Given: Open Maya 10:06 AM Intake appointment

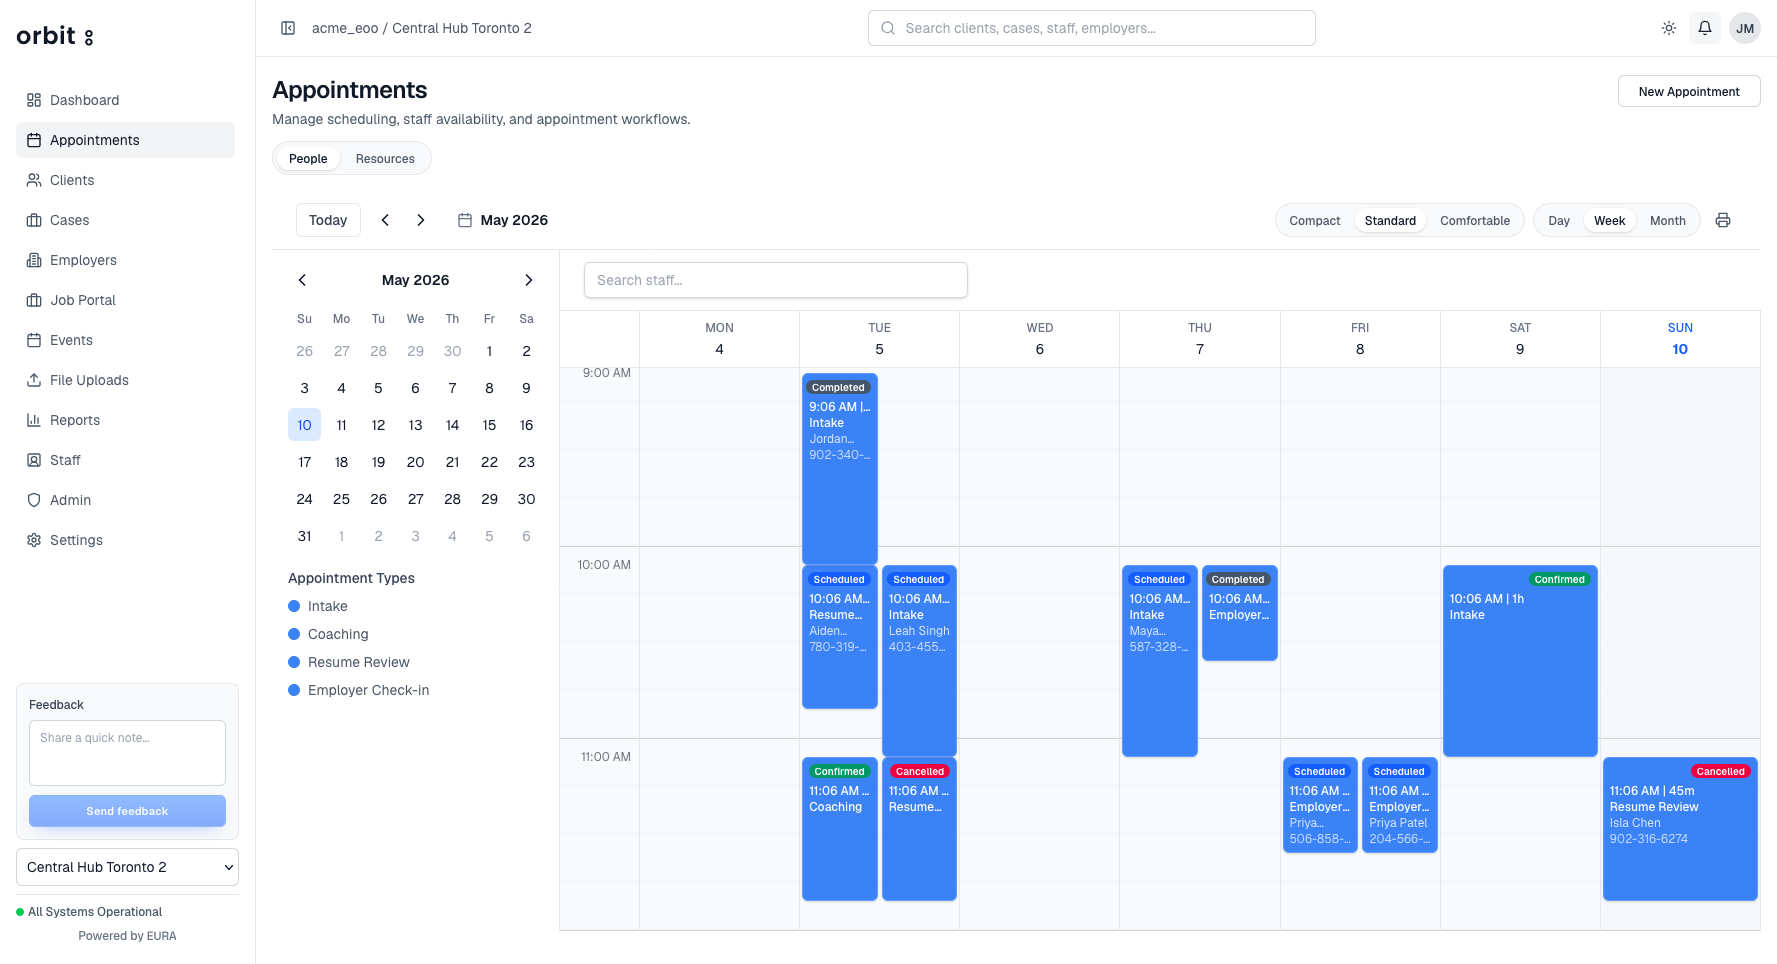Looking at the screenshot, I should click(1160, 660).
